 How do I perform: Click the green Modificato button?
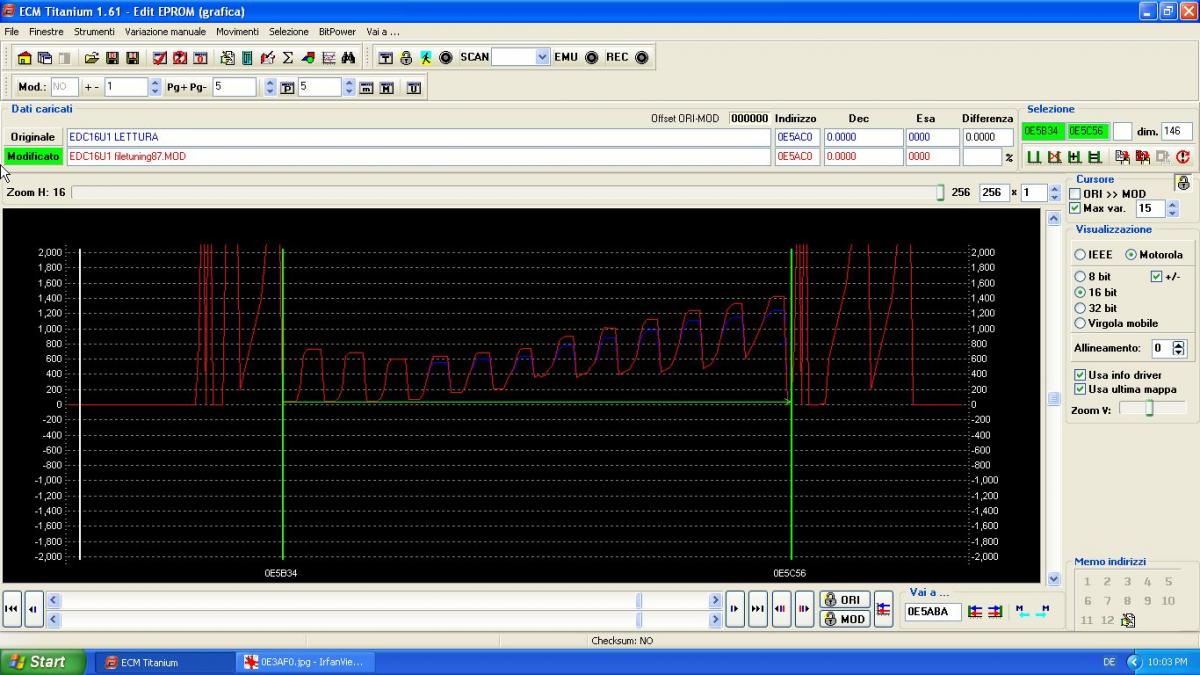pyautogui.click(x=33, y=157)
